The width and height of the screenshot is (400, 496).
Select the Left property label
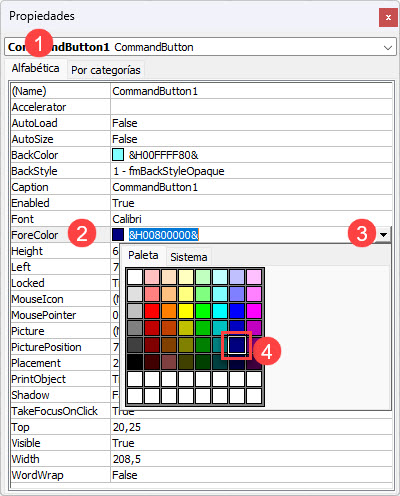point(21,267)
